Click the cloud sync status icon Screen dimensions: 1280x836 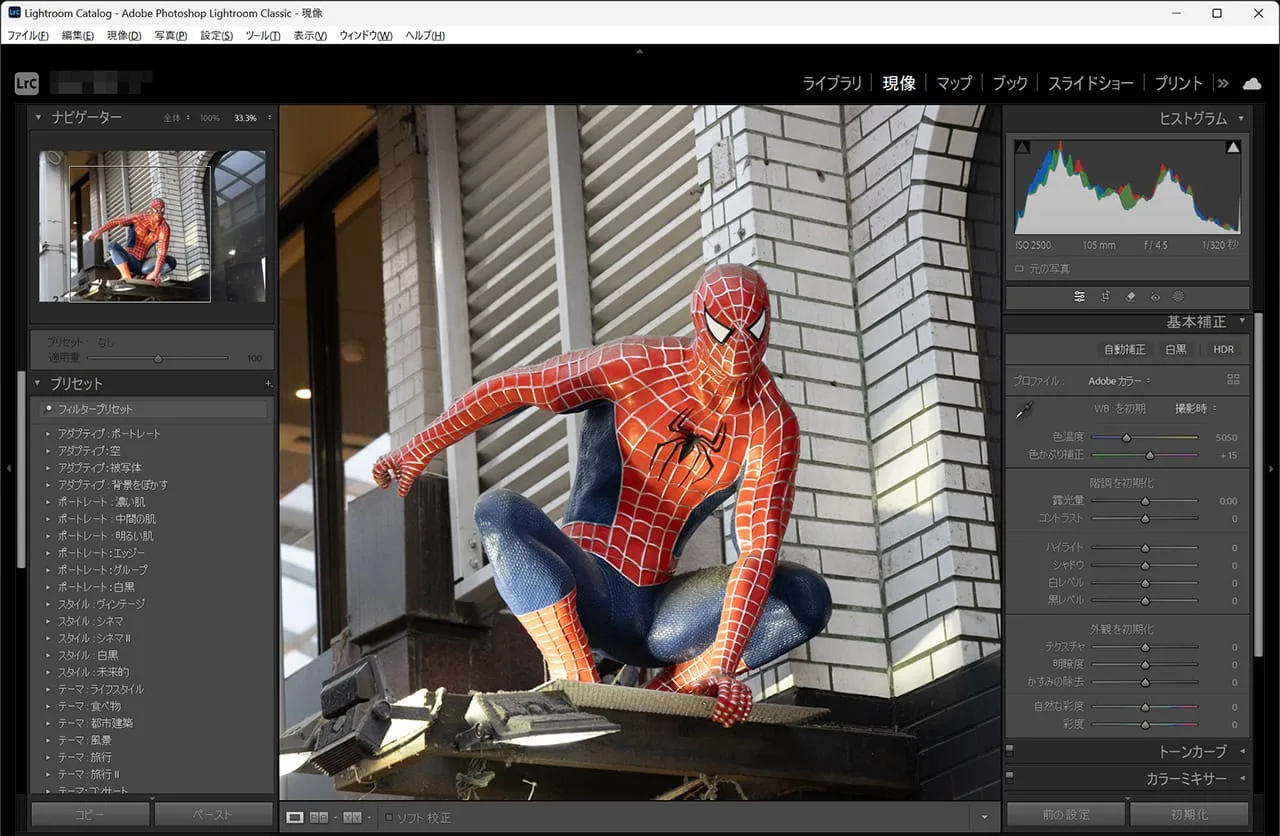click(1252, 83)
